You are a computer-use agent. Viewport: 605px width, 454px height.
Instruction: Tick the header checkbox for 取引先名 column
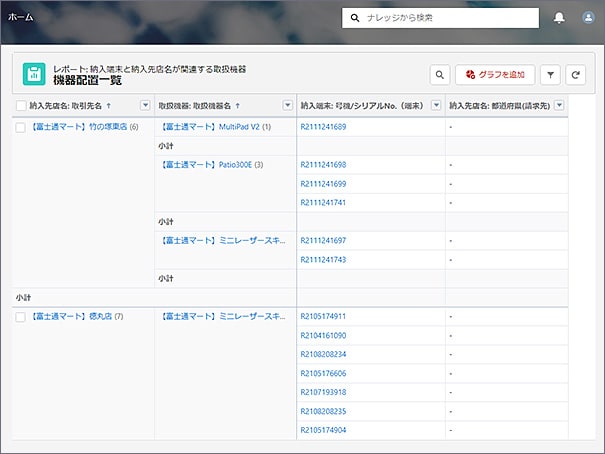point(21,105)
